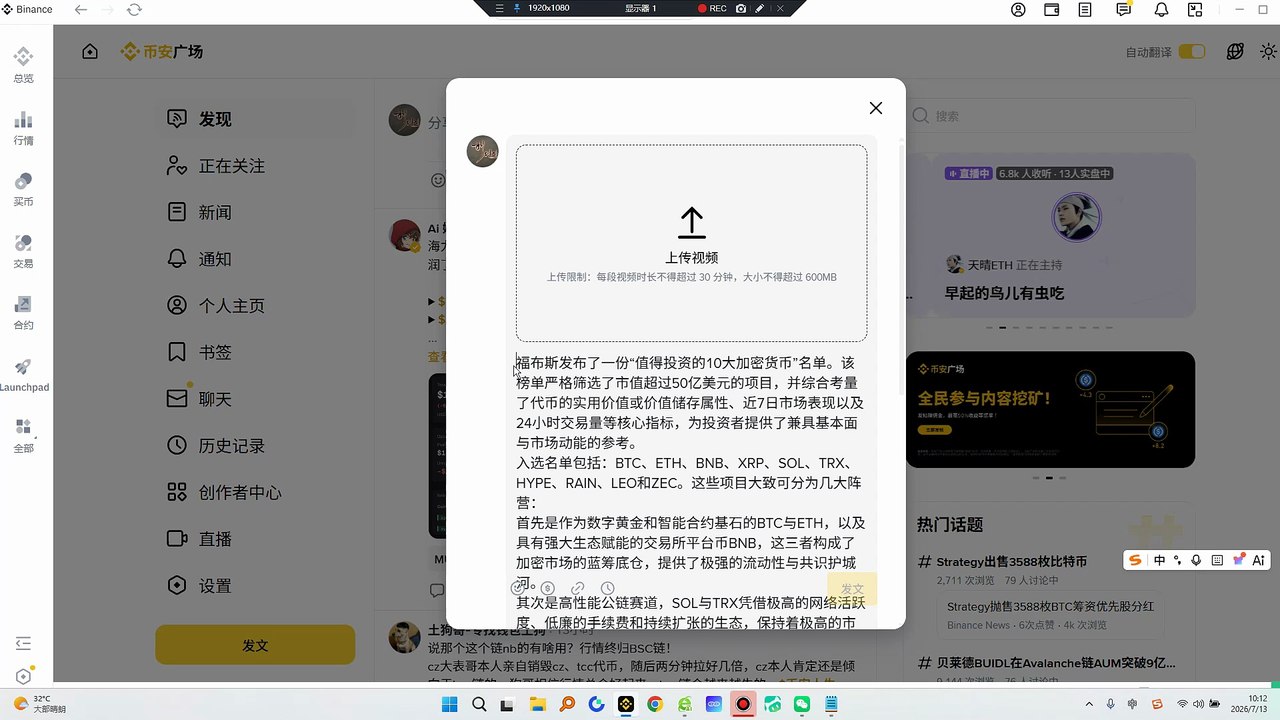The height and width of the screenshot is (720, 1280).
Task: Go forward with the right arrow
Action: point(108,9)
